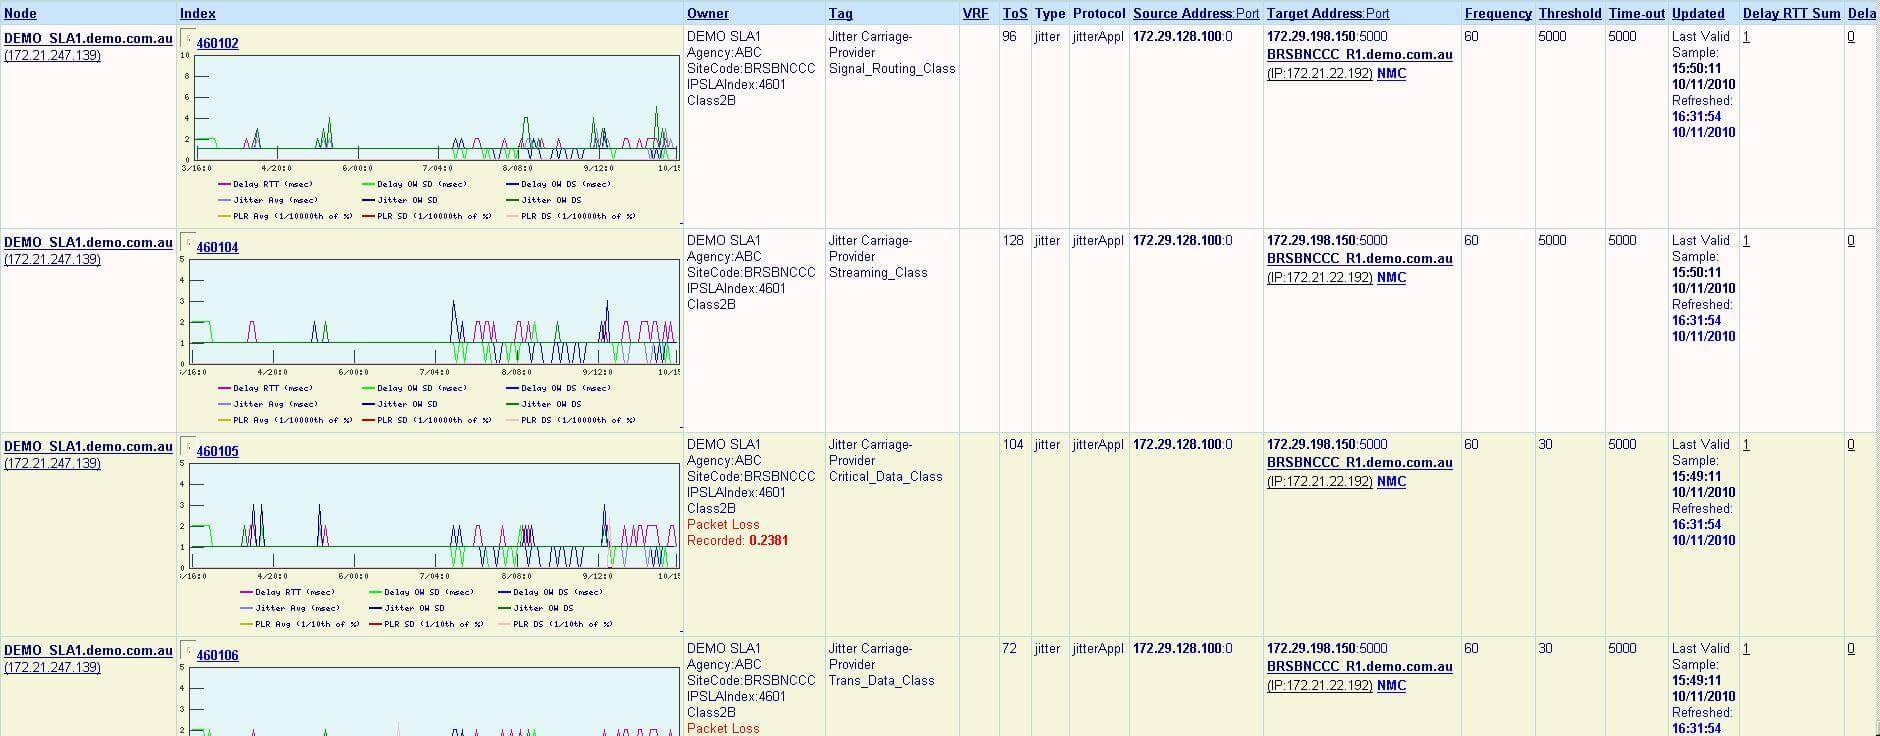
Task: Open index link 460105
Action: (218, 451)
